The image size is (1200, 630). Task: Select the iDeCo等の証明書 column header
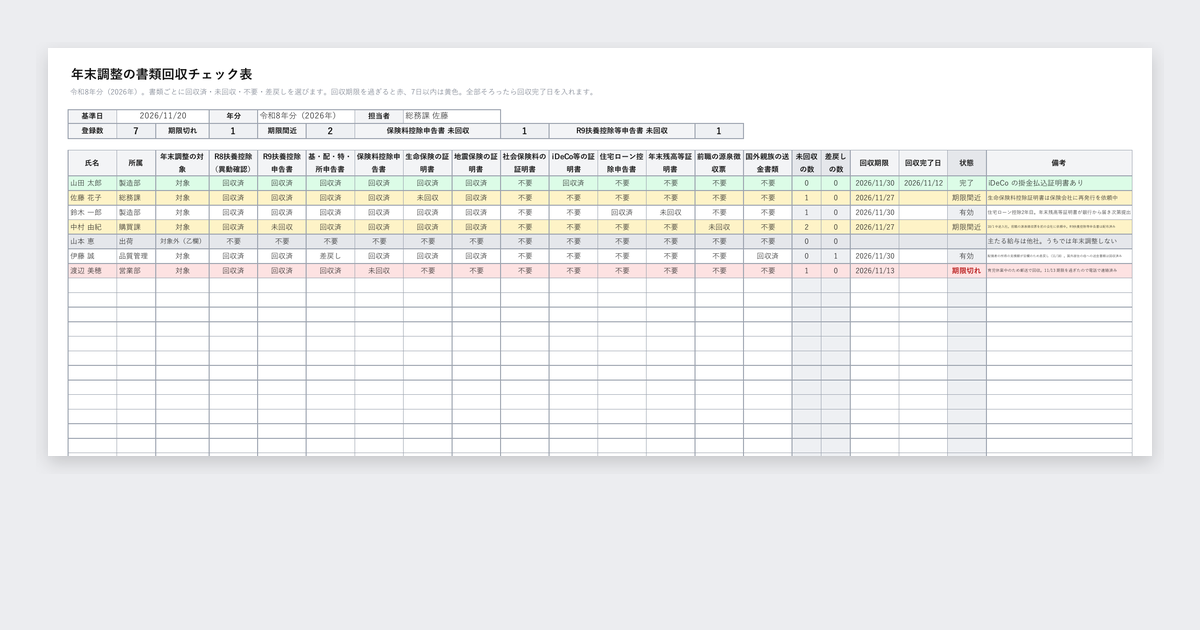click(573, 162)
